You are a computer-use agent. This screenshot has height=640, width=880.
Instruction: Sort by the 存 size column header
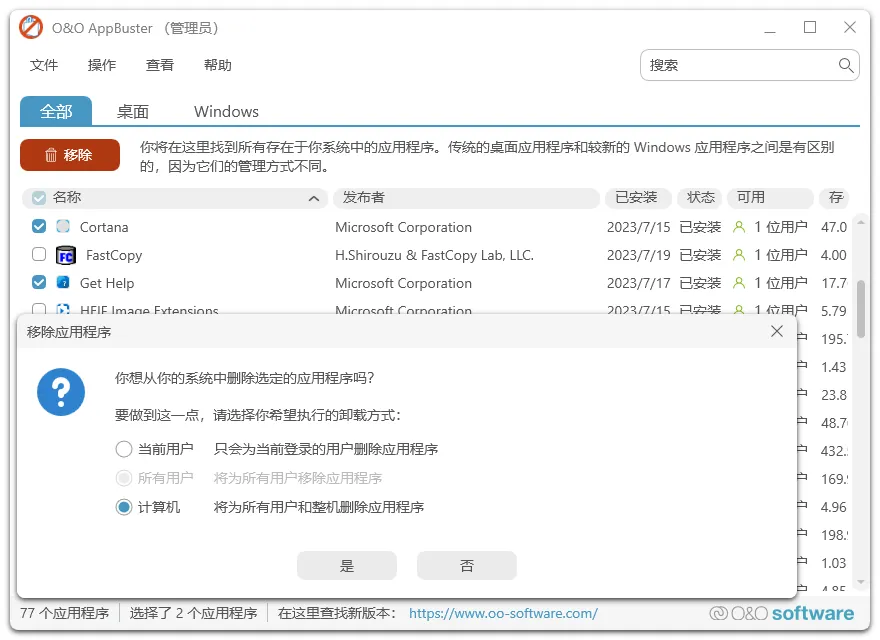point(835,198)
